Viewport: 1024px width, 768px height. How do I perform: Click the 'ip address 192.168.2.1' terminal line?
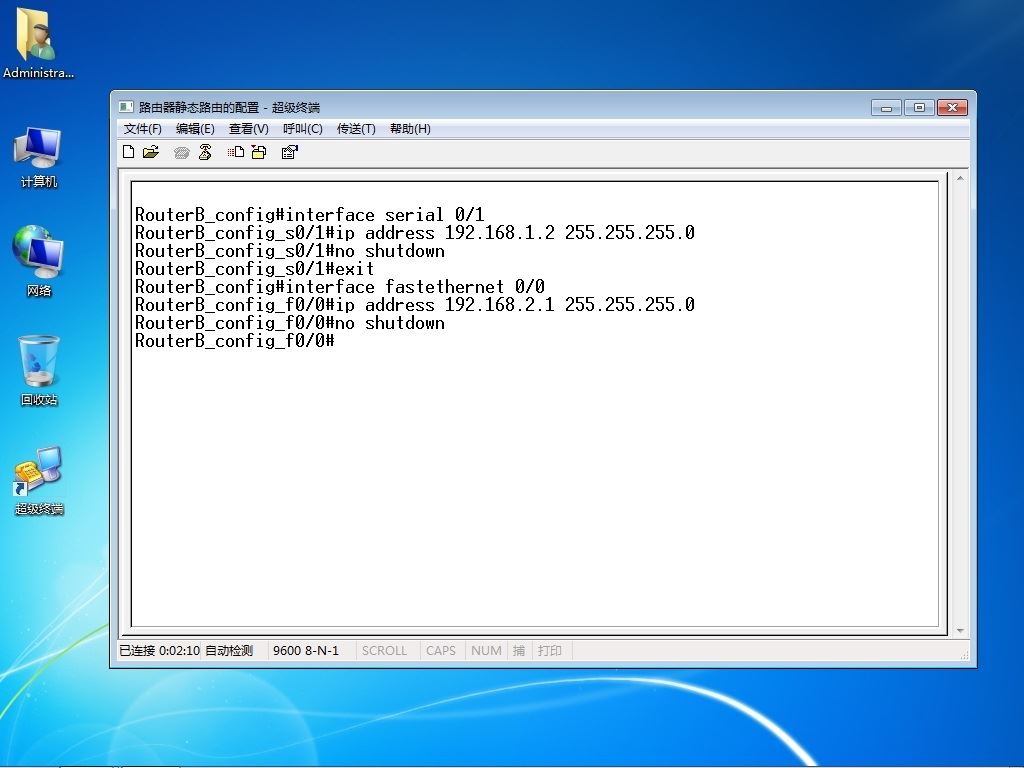pos(415,305)
